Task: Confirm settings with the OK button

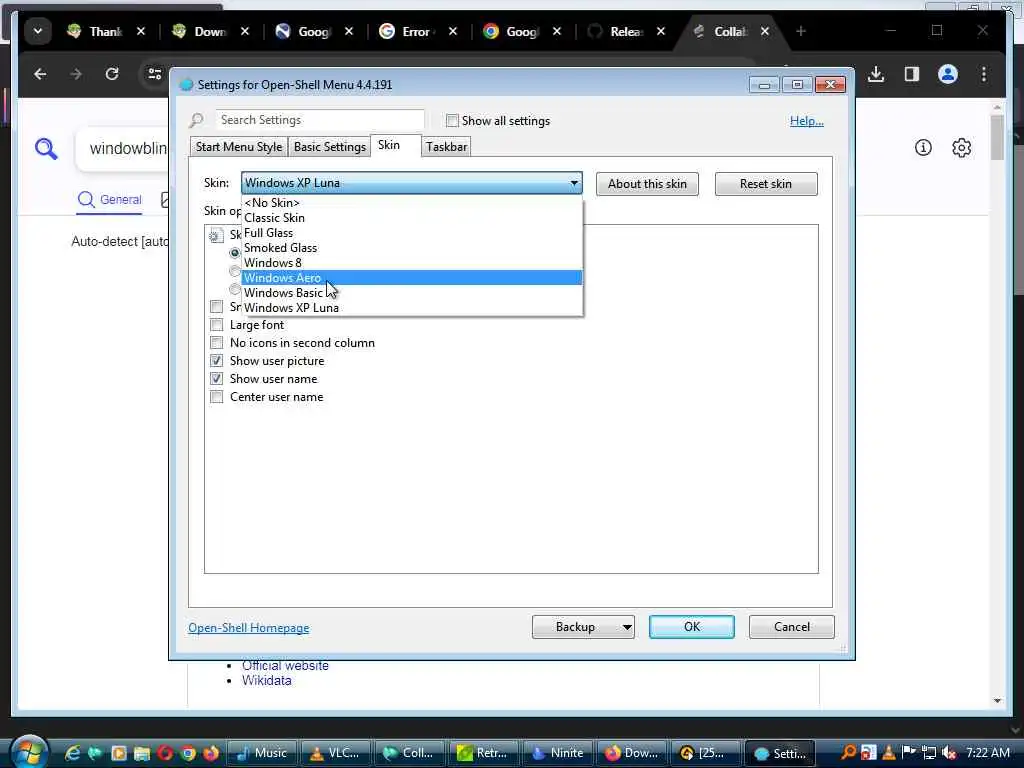Action: [692, 627]
